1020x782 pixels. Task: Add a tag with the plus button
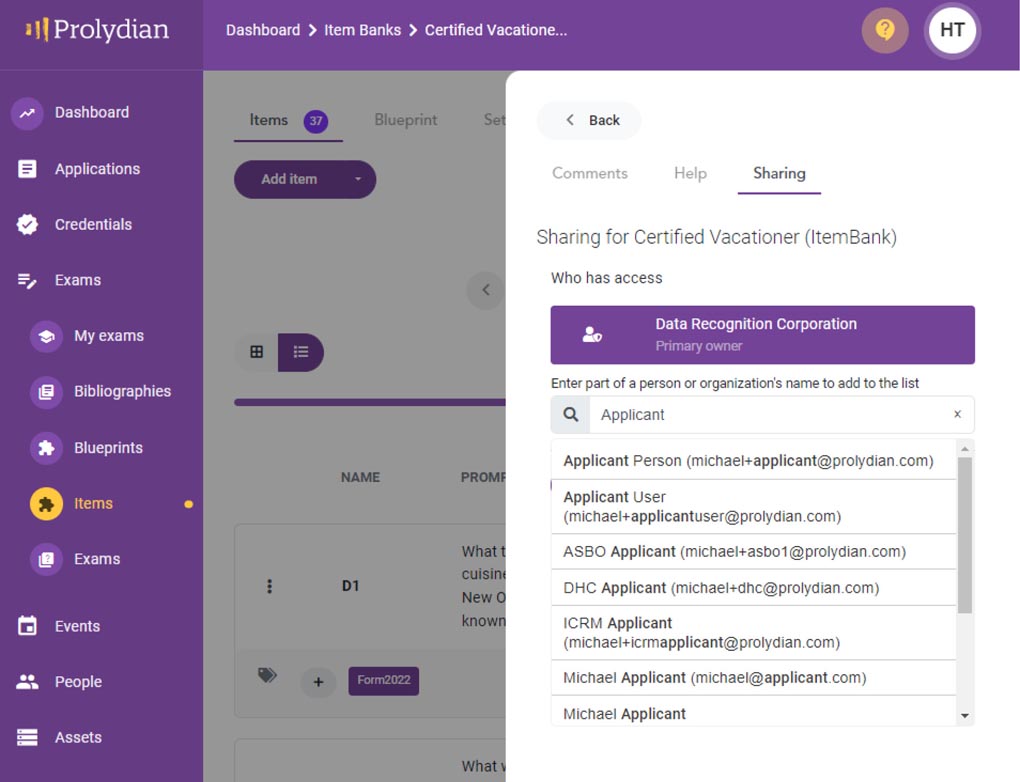(318, 682)
